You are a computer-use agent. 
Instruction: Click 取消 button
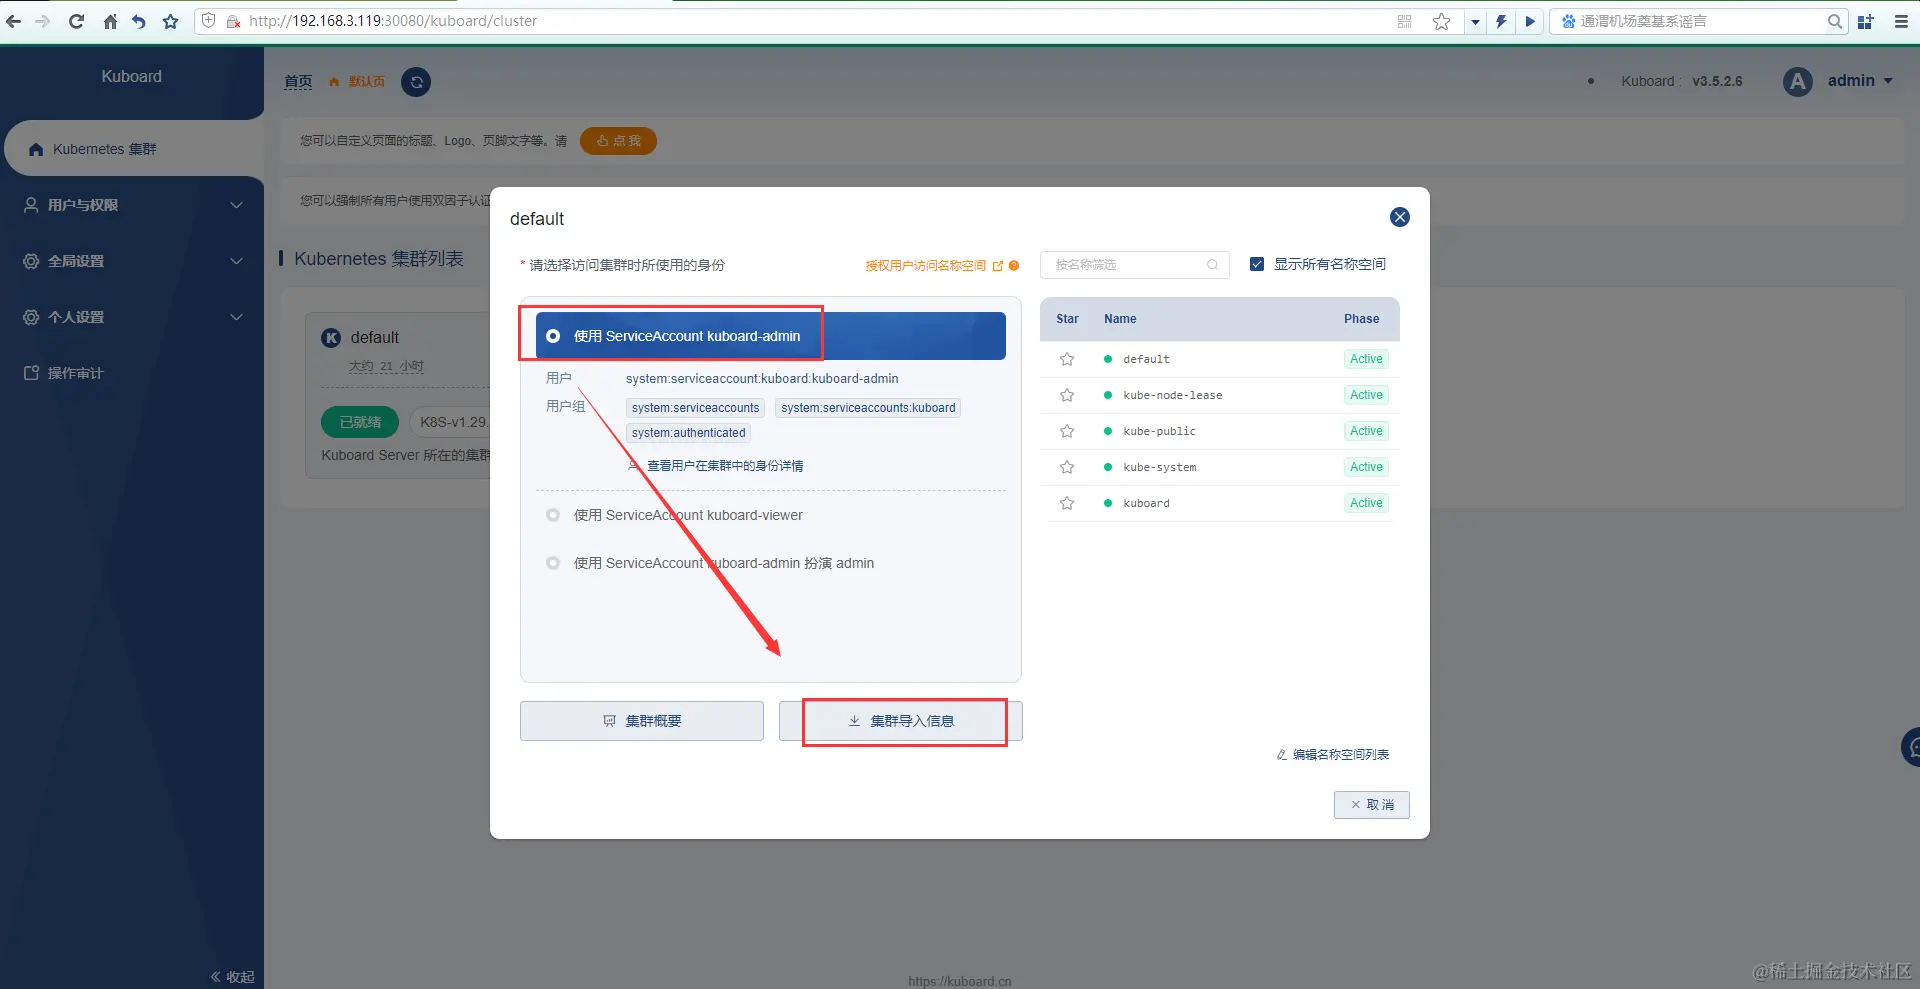(1372, 805)
